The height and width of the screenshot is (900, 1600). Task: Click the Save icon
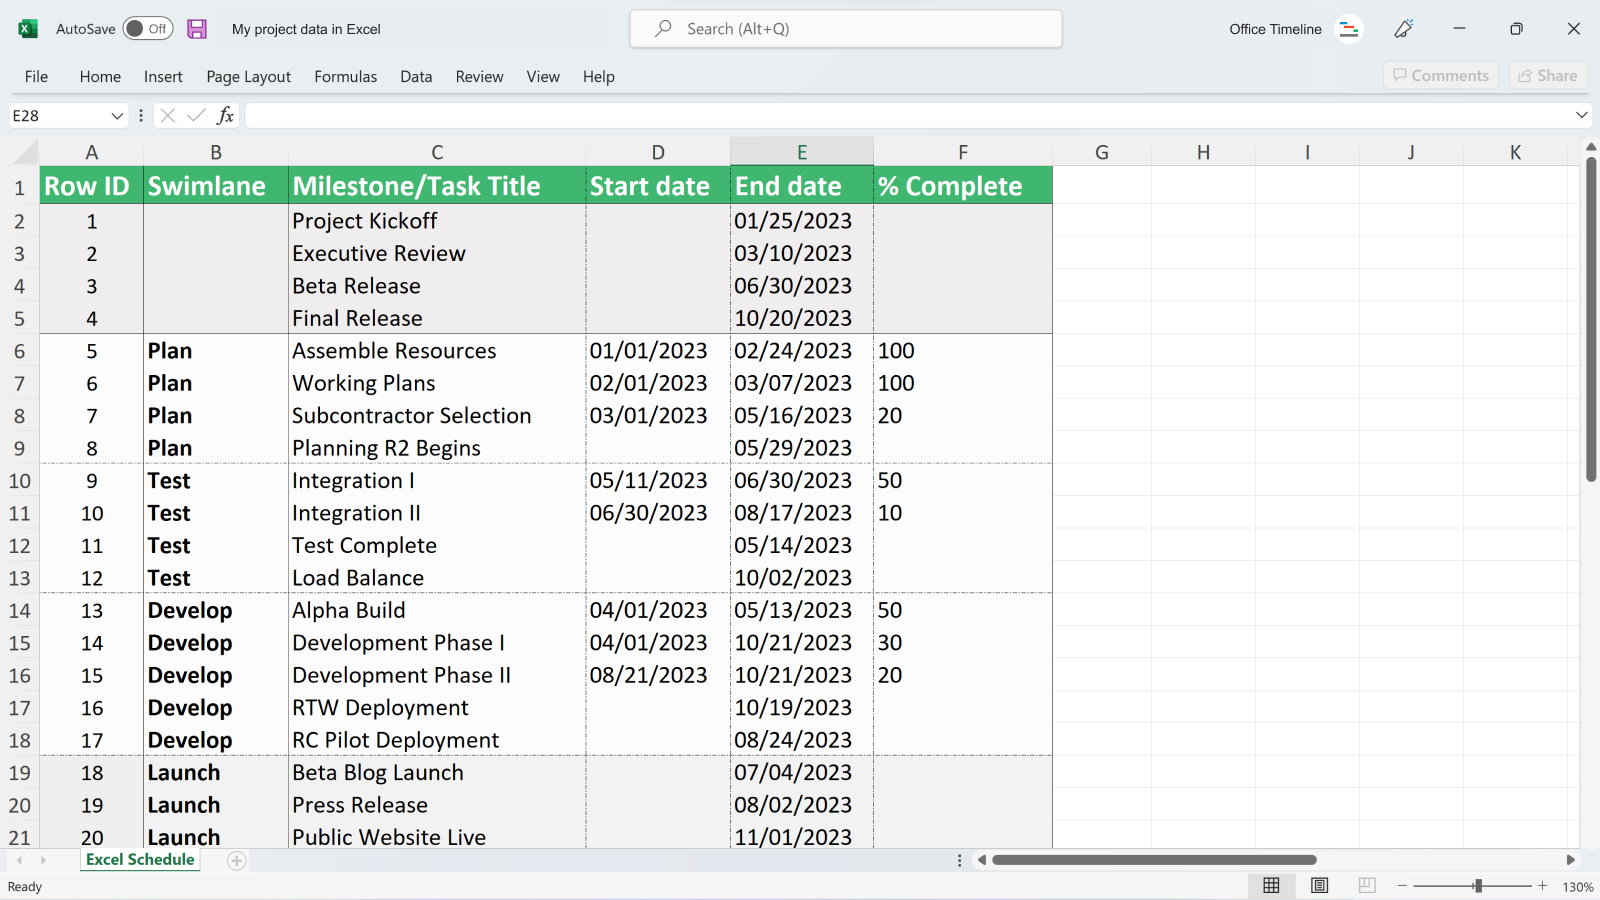pyautogui.click(x=197, y=29)
